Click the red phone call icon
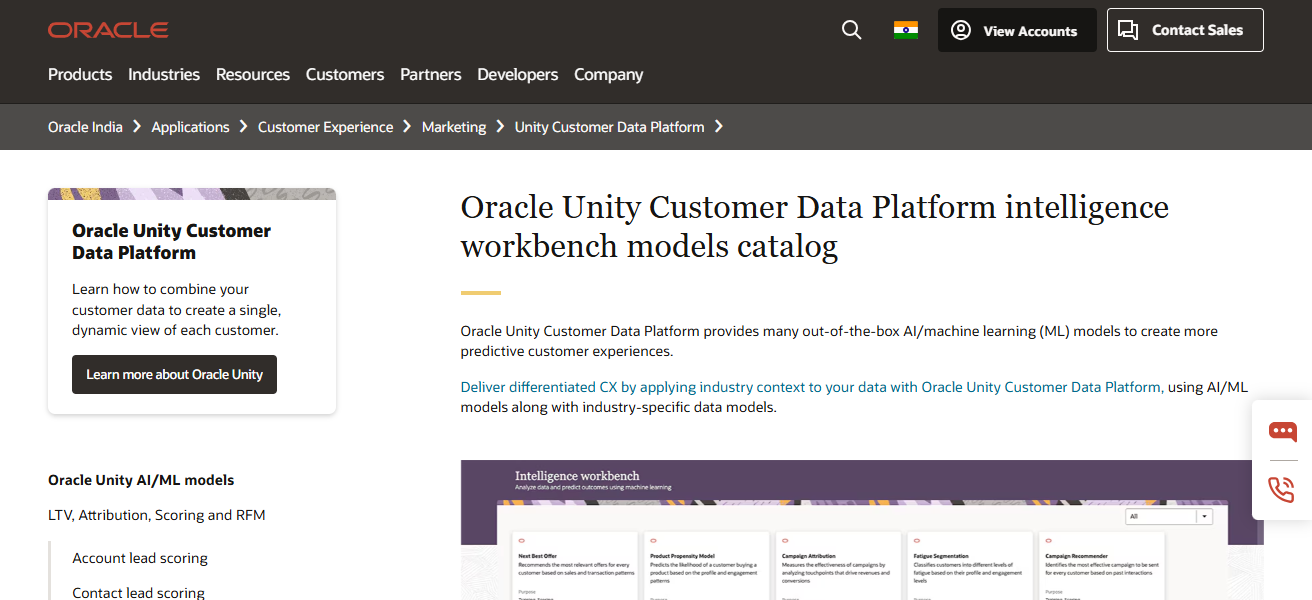1312x600 pixels. [1283, 490]
